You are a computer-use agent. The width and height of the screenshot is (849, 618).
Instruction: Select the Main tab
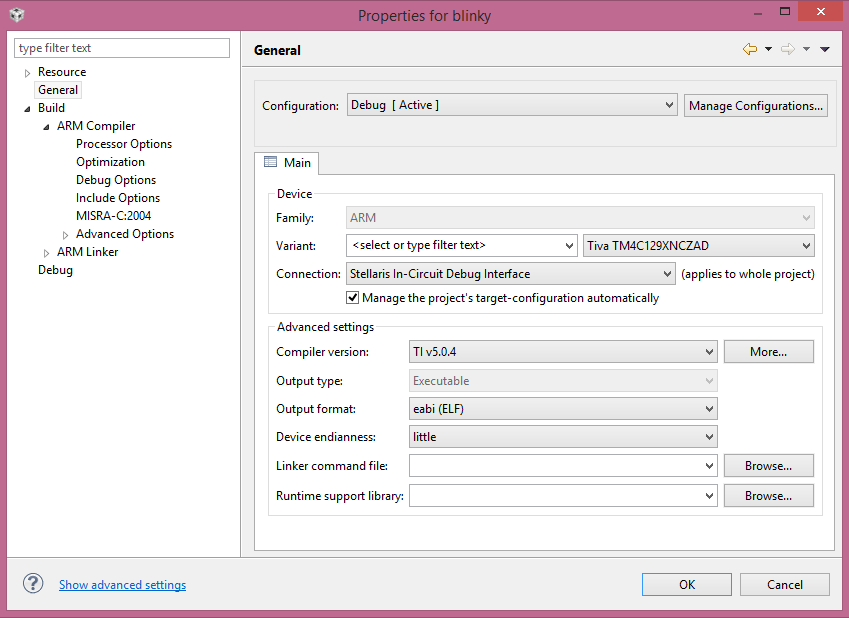click(287, 162)
